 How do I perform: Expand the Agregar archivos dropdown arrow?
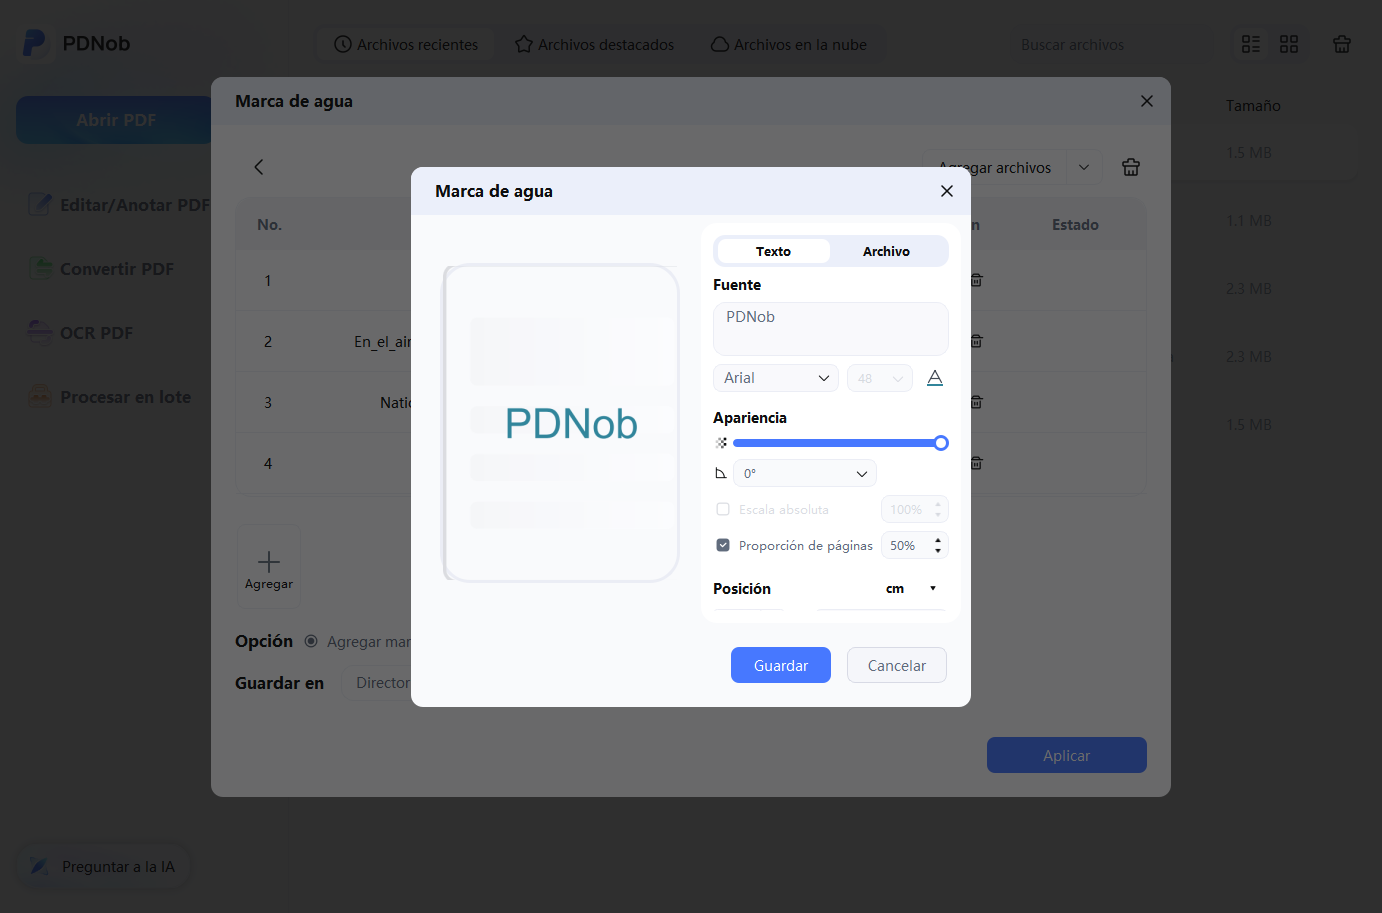tap(1084, 167)
